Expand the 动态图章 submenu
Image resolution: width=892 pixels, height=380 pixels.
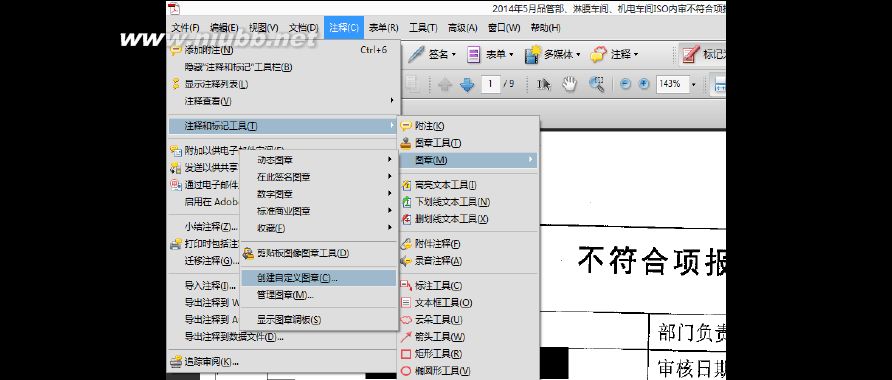(x=319, y=160)
